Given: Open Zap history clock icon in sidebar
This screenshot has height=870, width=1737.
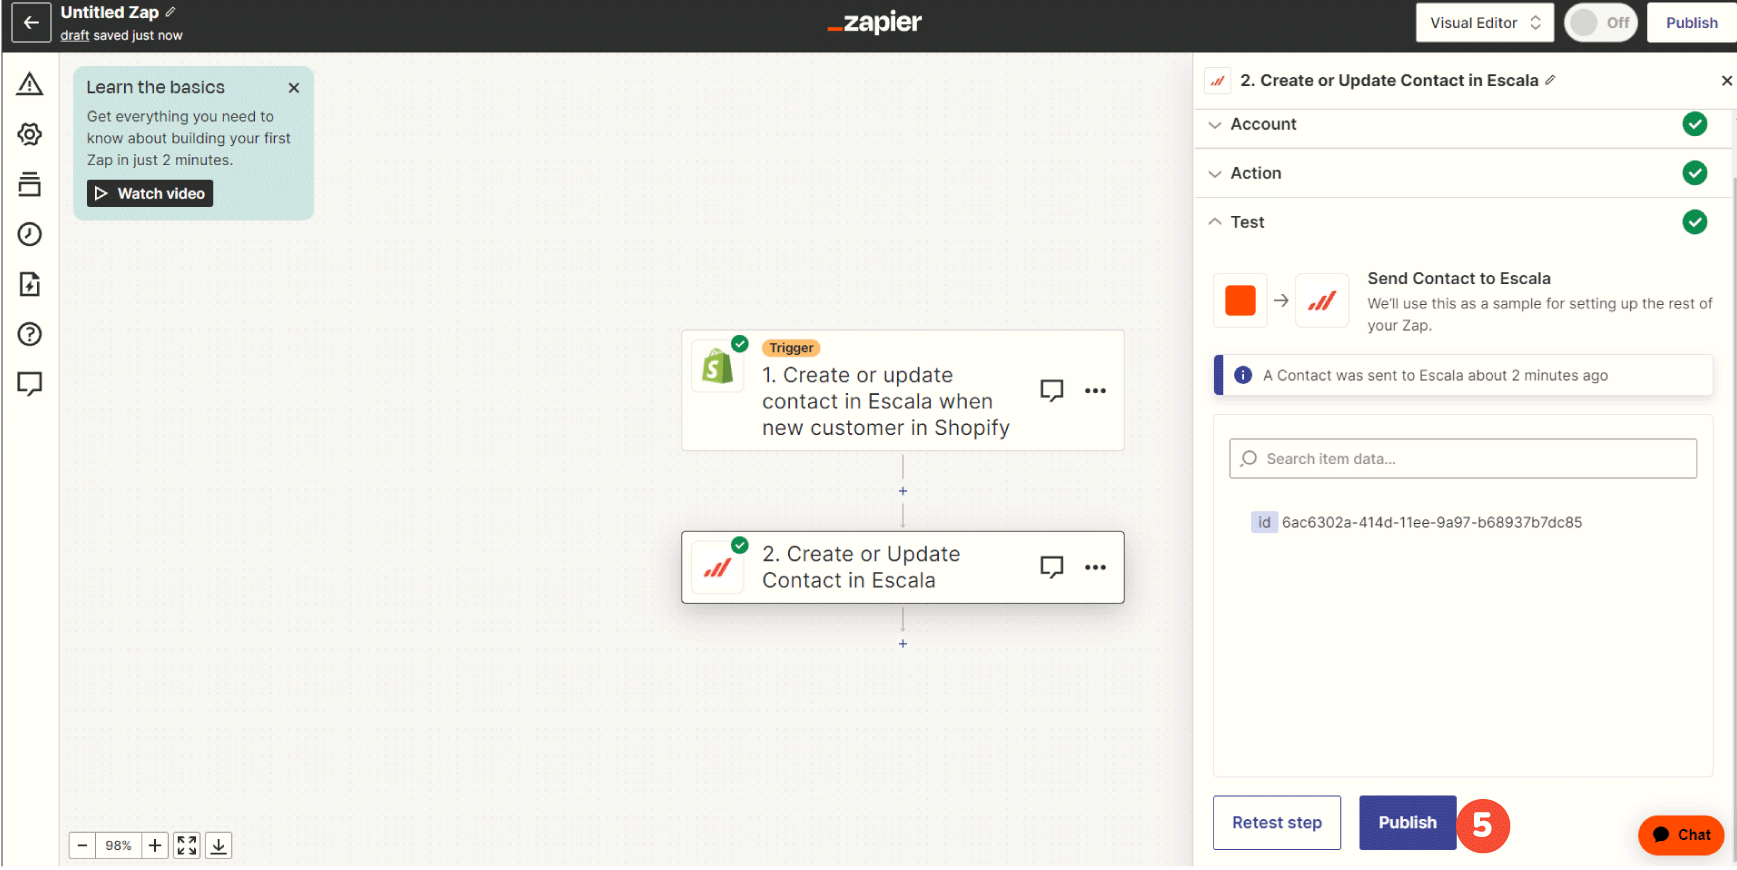Looking at the screenshot, I should (x=30, y=234).
